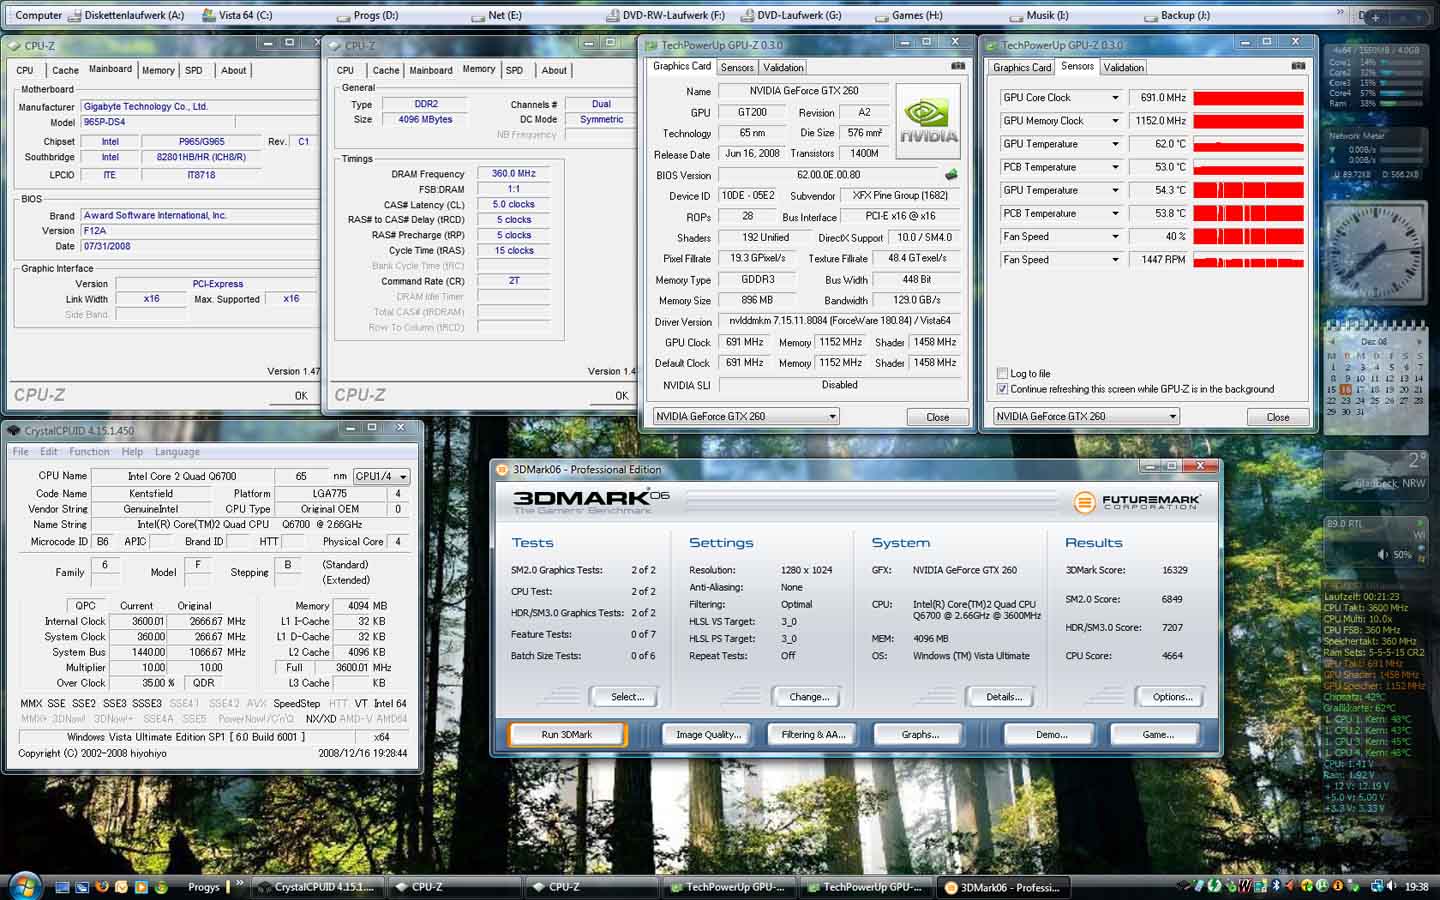Enable the Log to file checkbox
1440x900 pixels.
(x=1002, y=373)
